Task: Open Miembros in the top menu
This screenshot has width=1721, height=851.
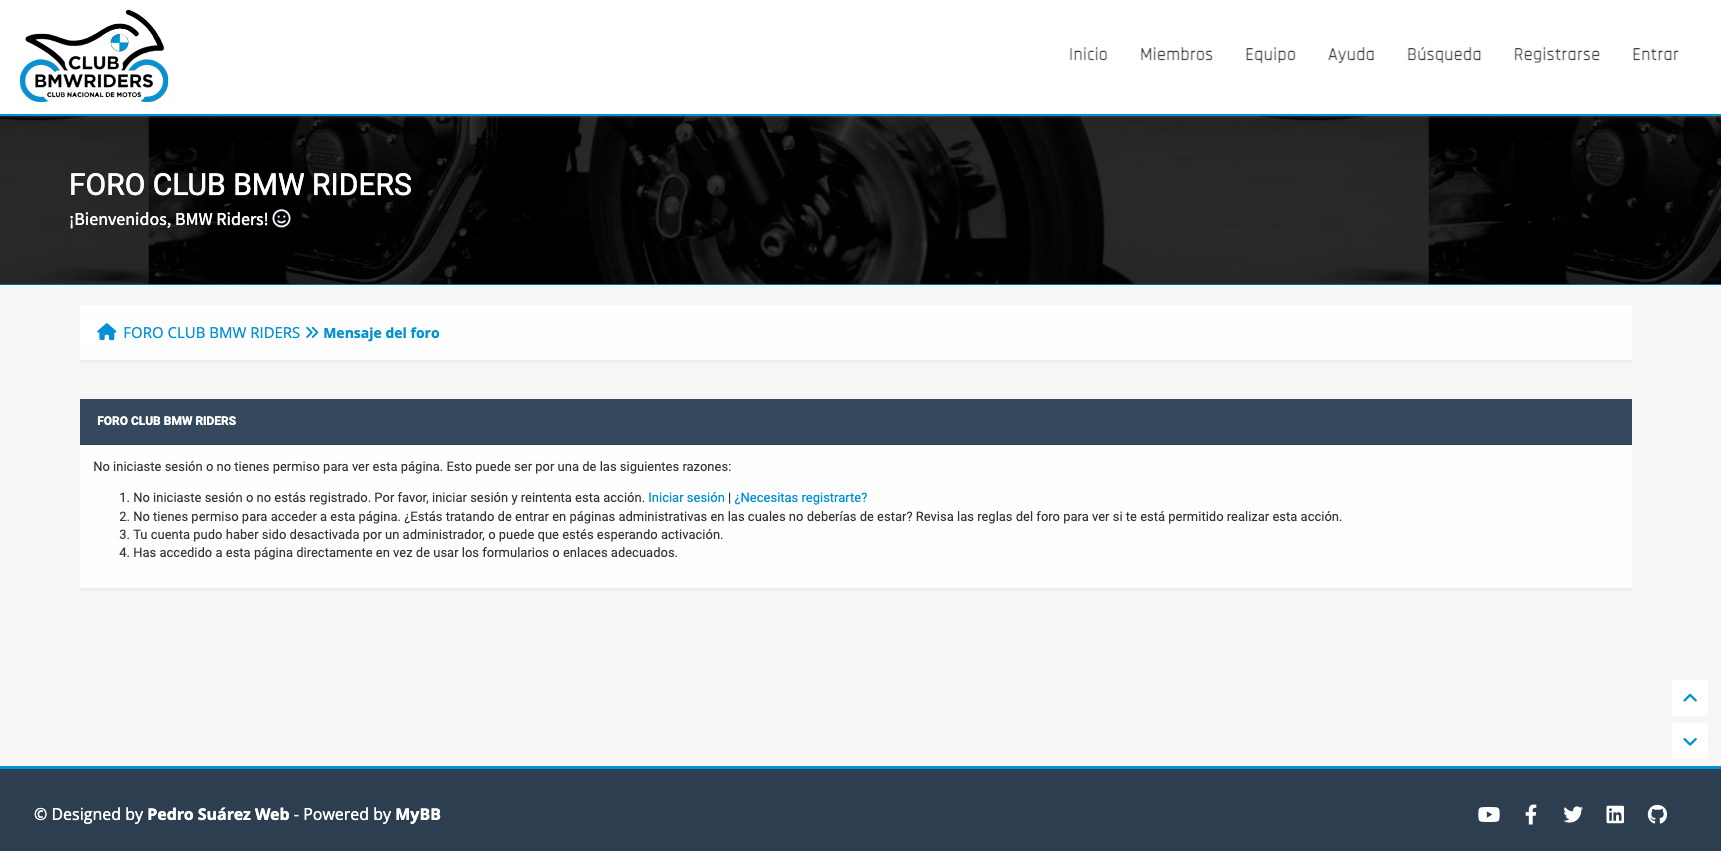Action: coord(1176,55)
